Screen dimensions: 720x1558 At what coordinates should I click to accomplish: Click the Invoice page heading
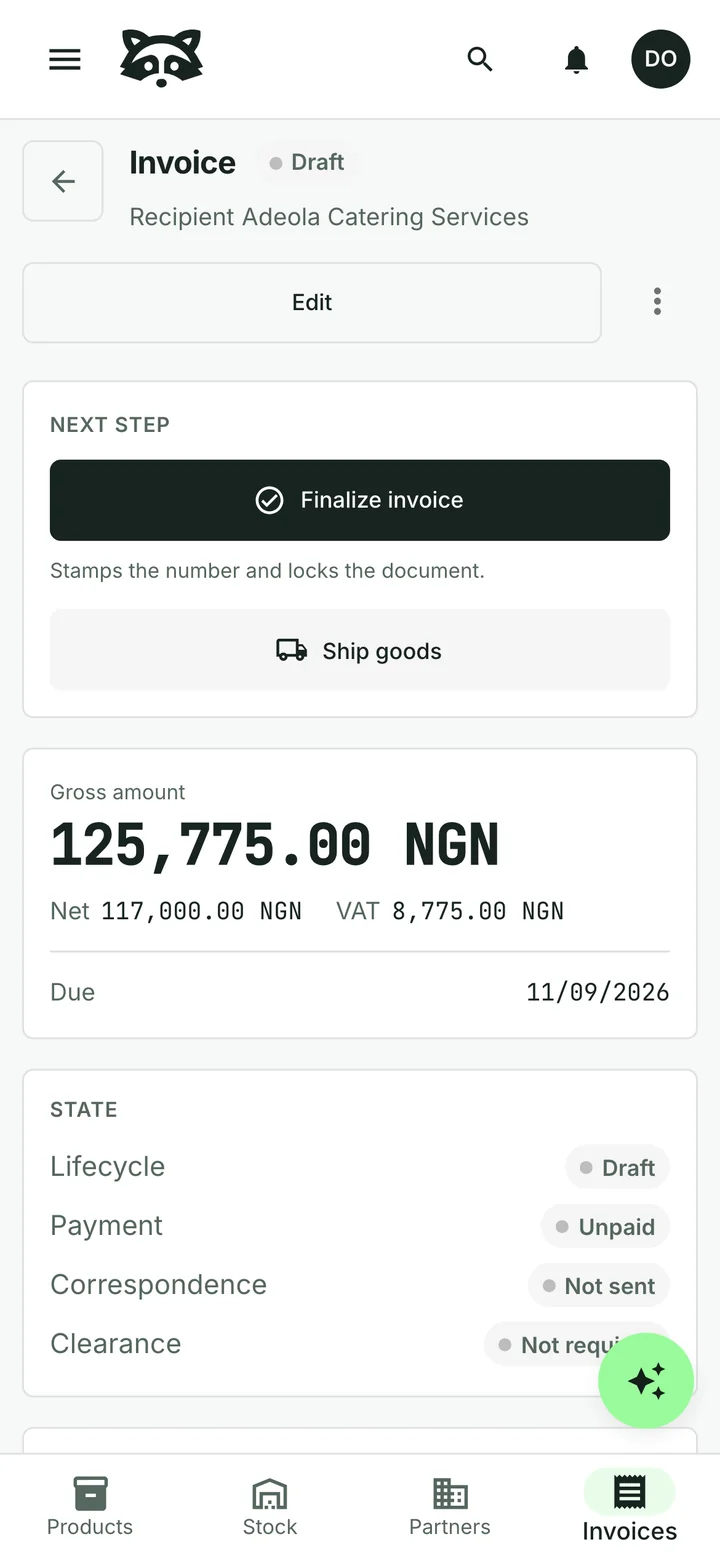pyautogui.click(x=182, y=162)
